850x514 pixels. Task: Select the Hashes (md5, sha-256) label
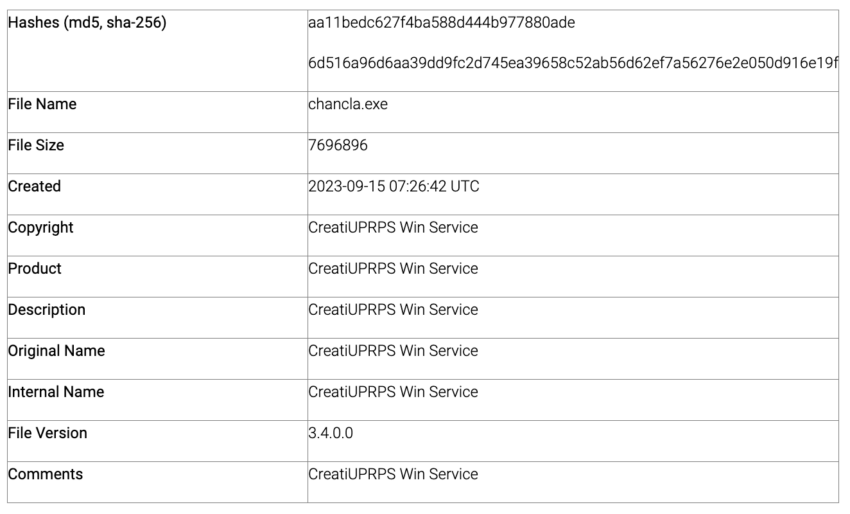tap(87, 23)
